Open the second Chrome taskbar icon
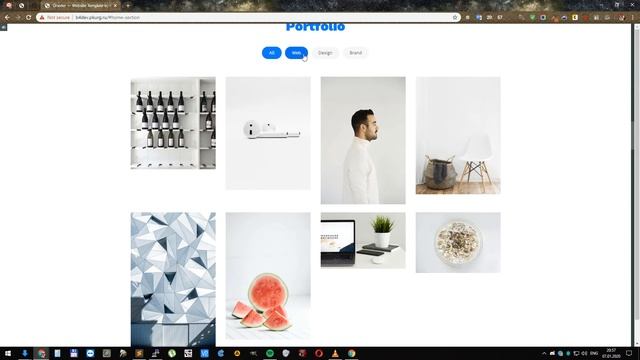Viewport: 640px width, 360px height. [351, 353]
